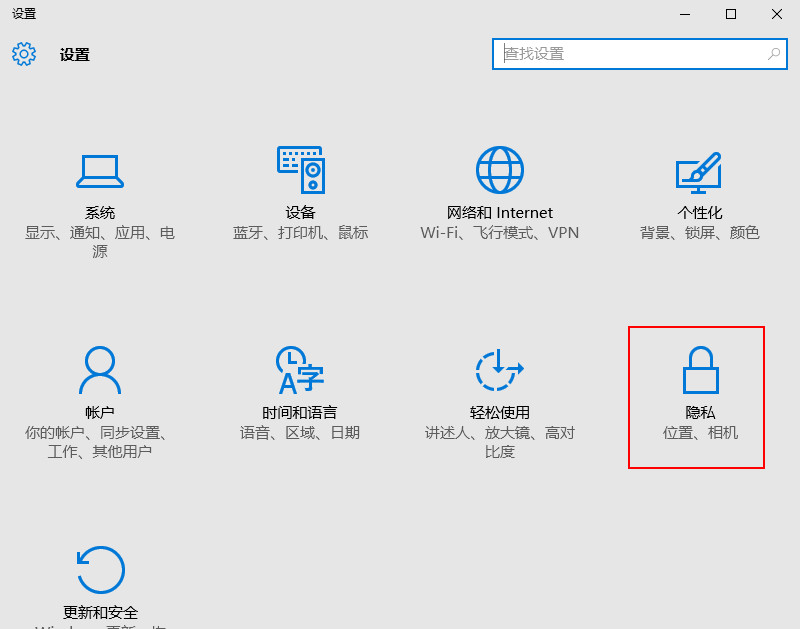The image size is (800, 629).
Task: Click the text 你的帐户、同步设置、工作、其他用户
Action: 97,442
